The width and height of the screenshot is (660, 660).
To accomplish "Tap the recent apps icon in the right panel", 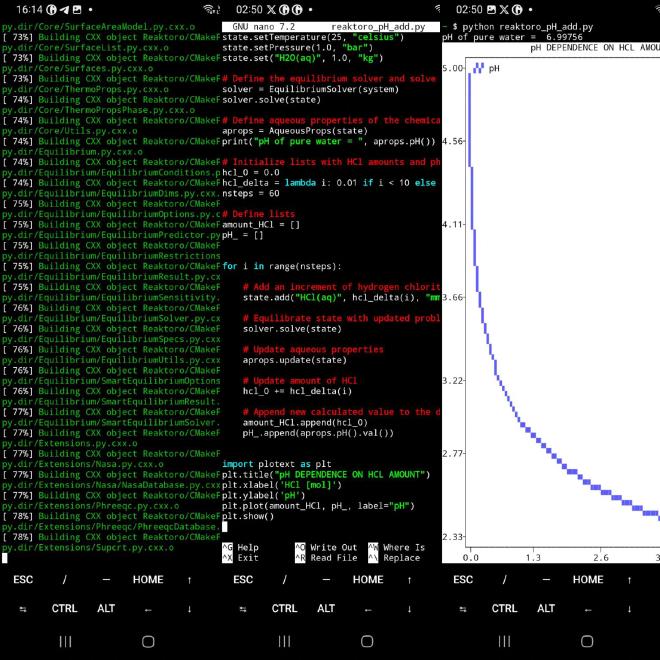I will click(505, 640).
